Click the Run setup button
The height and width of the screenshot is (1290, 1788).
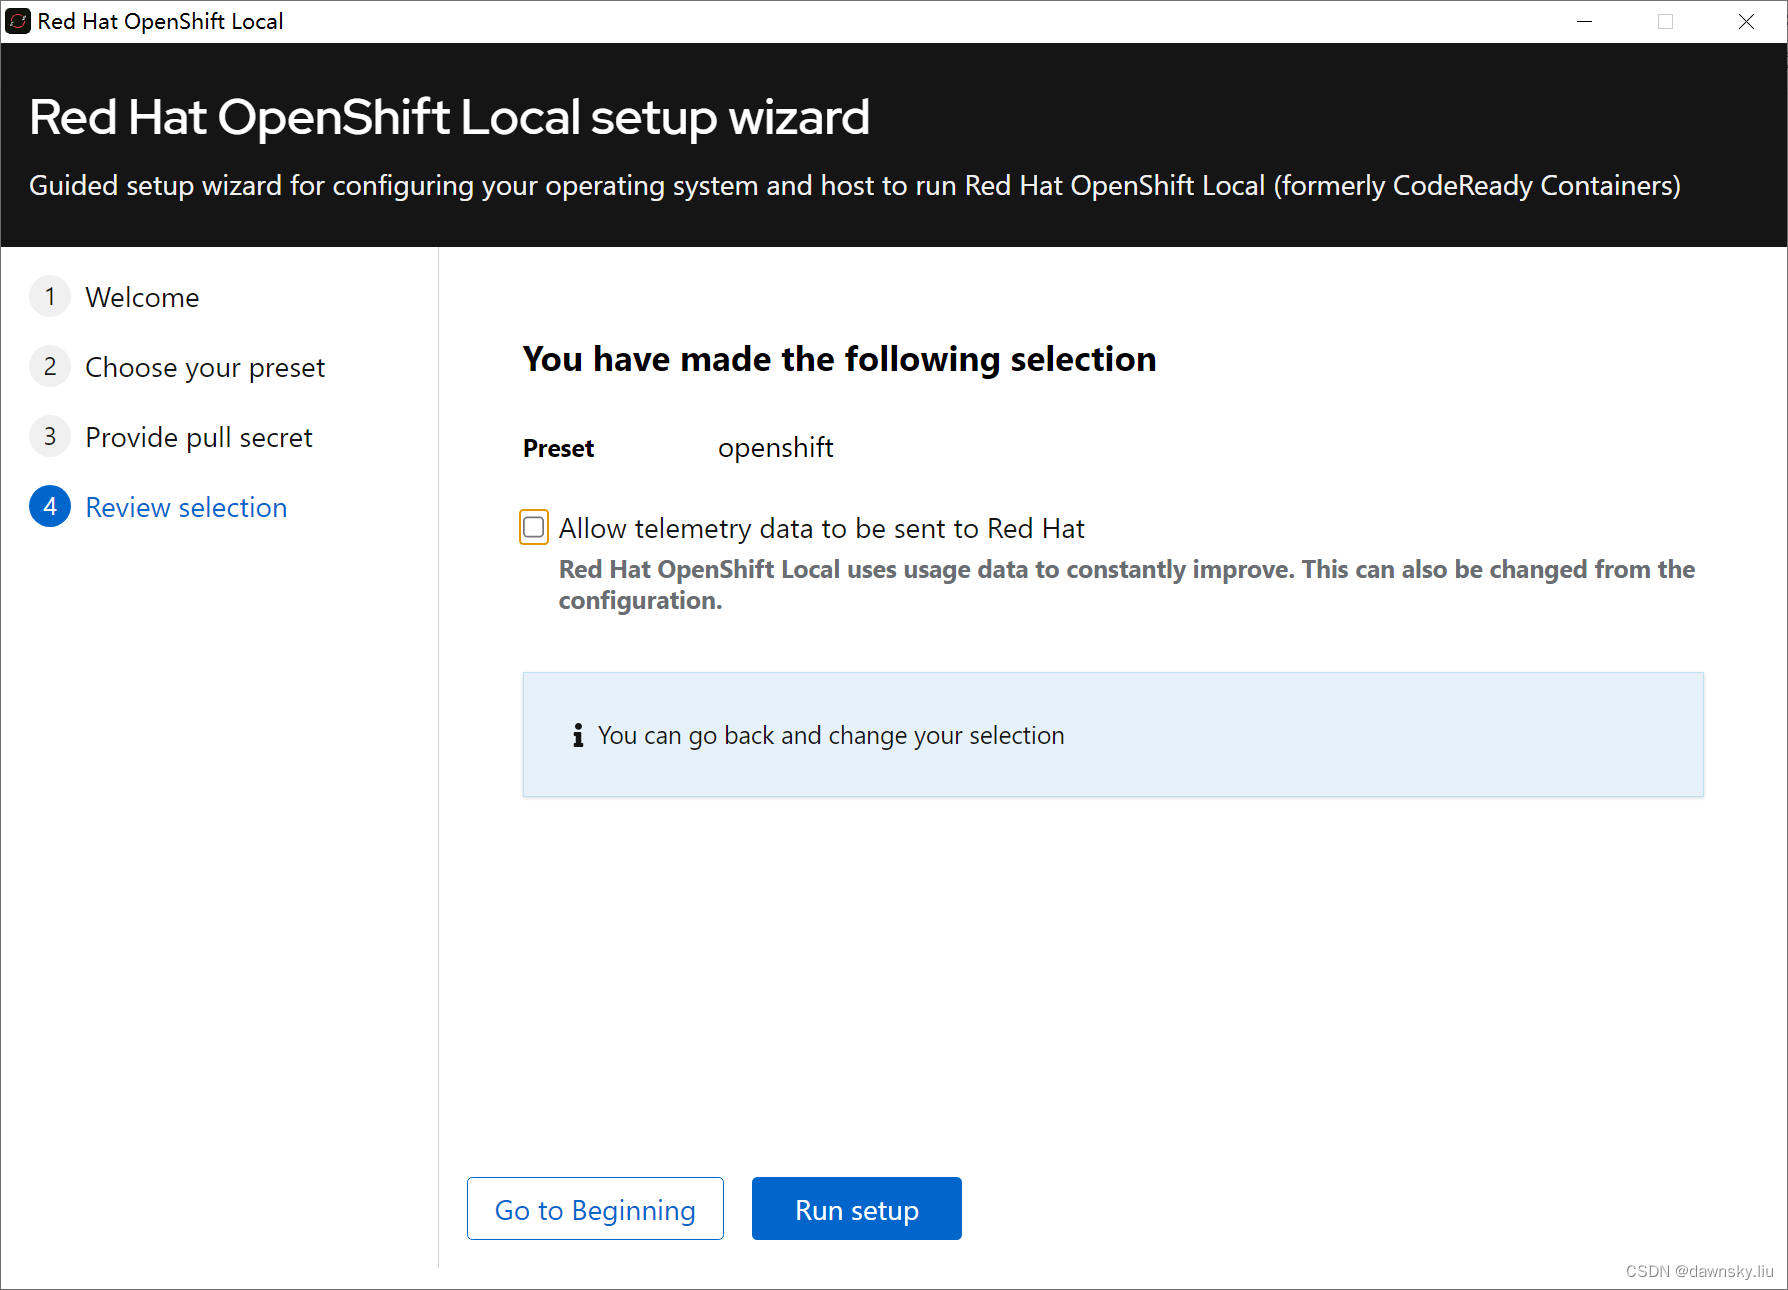tap(856, 1208)
